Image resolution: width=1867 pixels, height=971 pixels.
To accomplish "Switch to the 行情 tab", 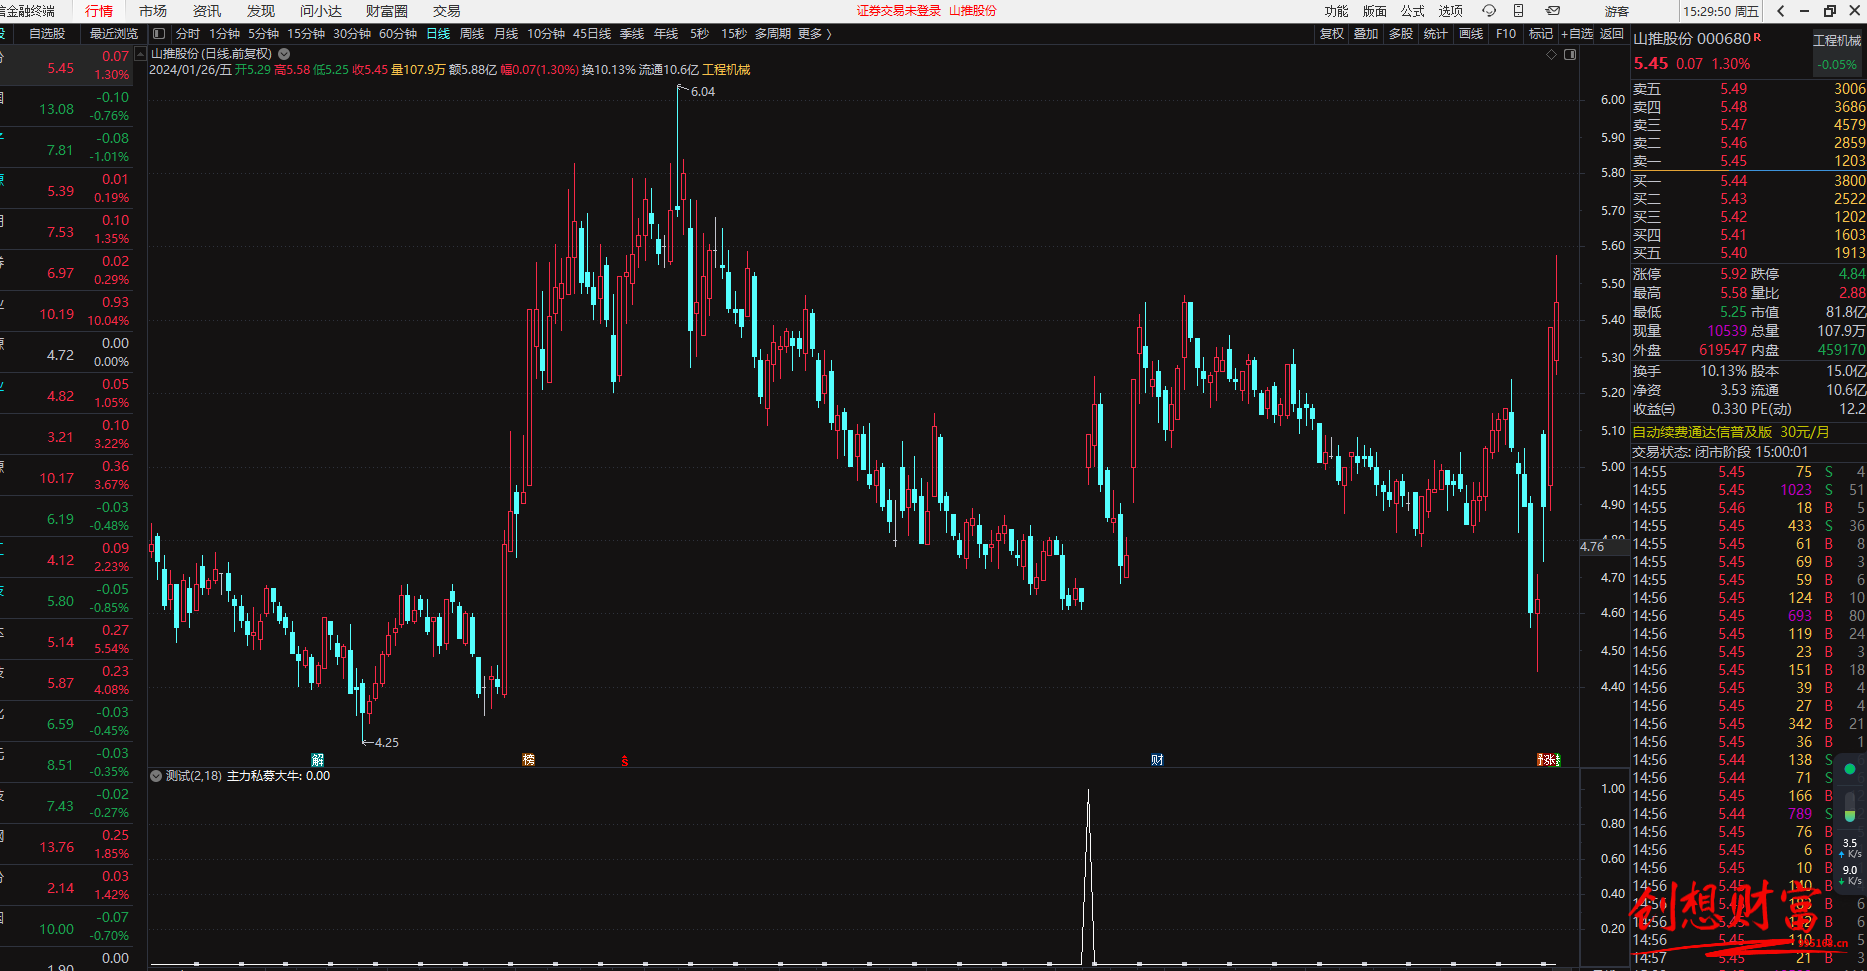I will tap(99, 11).
